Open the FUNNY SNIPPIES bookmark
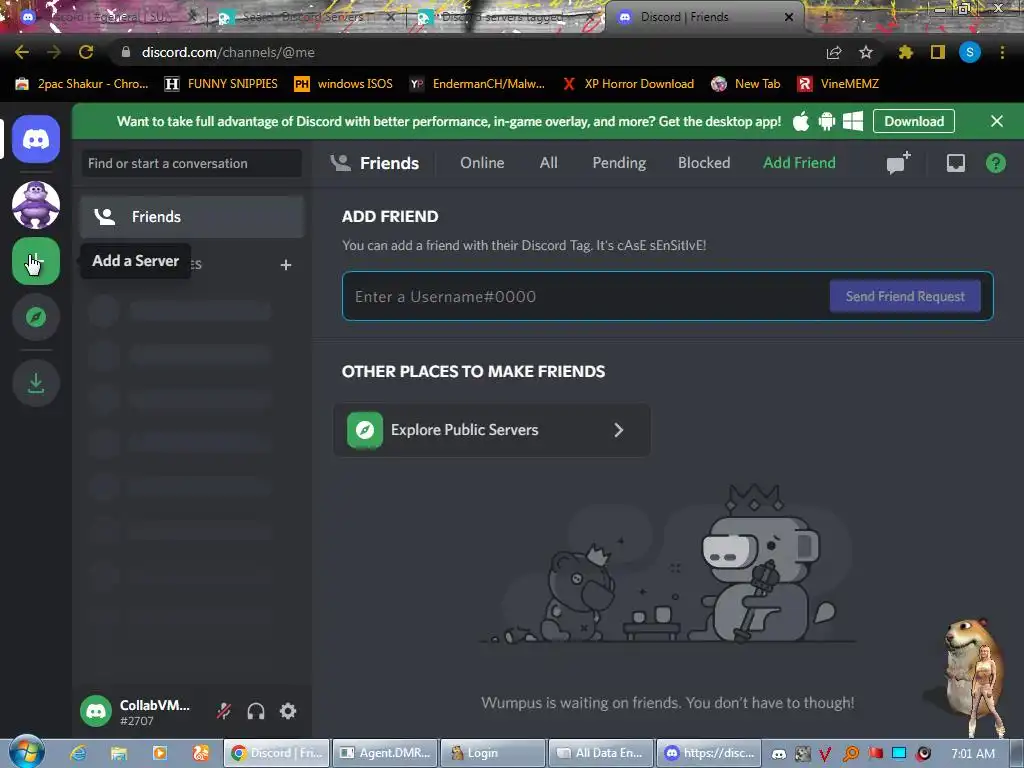The image size is (1024, 768). (x=221, y=84)
